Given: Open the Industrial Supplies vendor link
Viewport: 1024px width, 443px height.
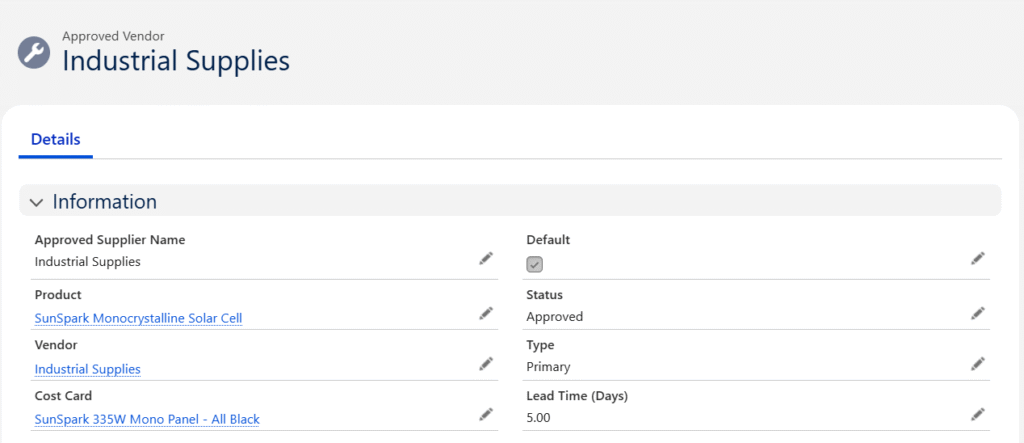Looking at the screenshot, I should coord(88,369).
